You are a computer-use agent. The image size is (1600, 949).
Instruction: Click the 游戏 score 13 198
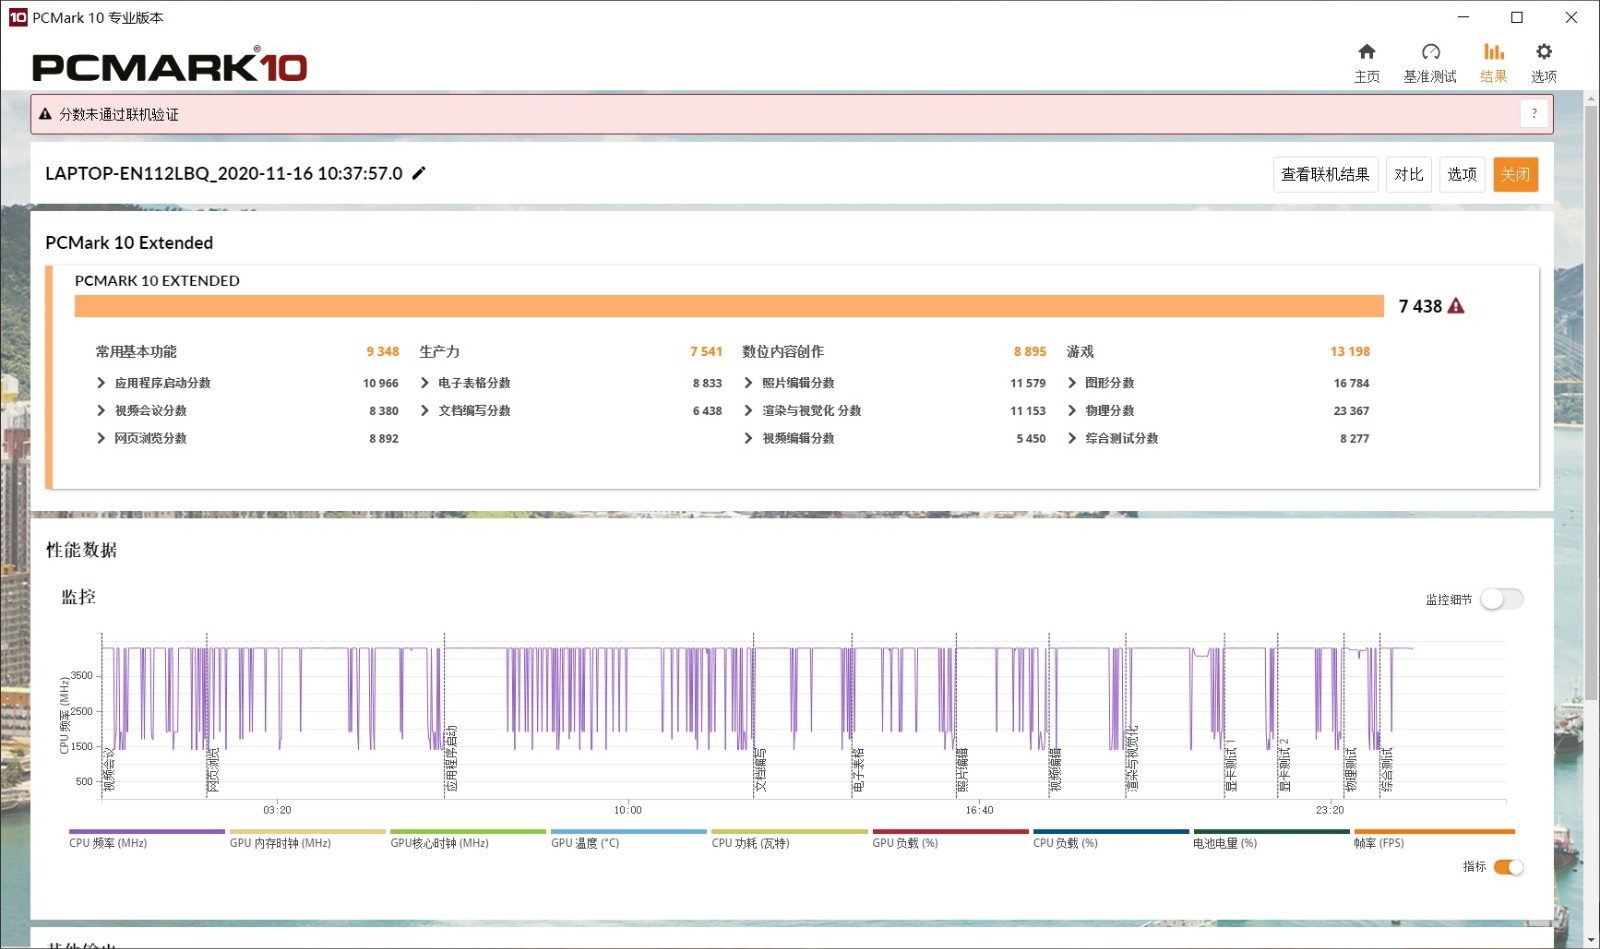[1350, 351]
